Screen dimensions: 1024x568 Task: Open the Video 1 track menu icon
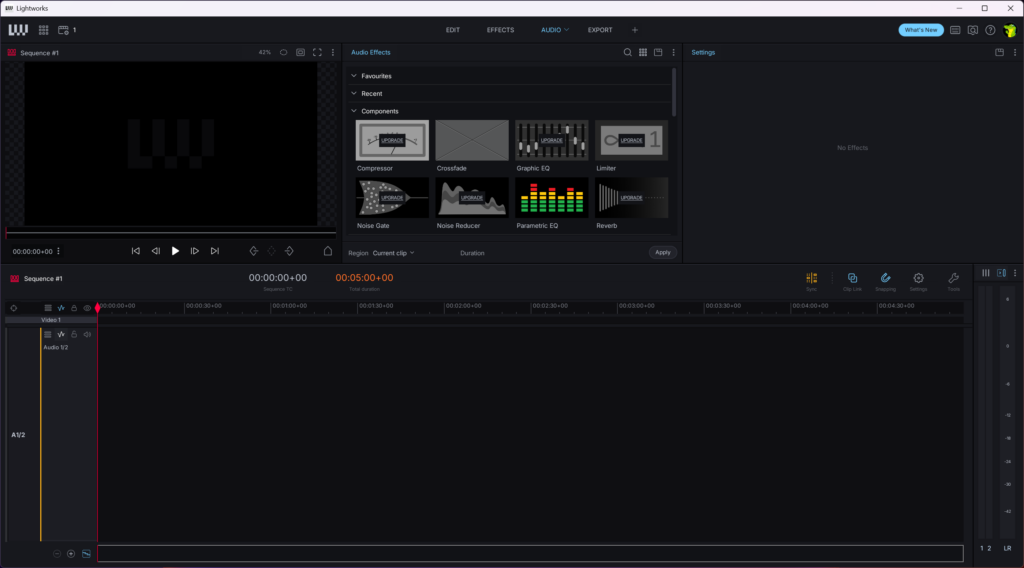click(x=48, y=308)
